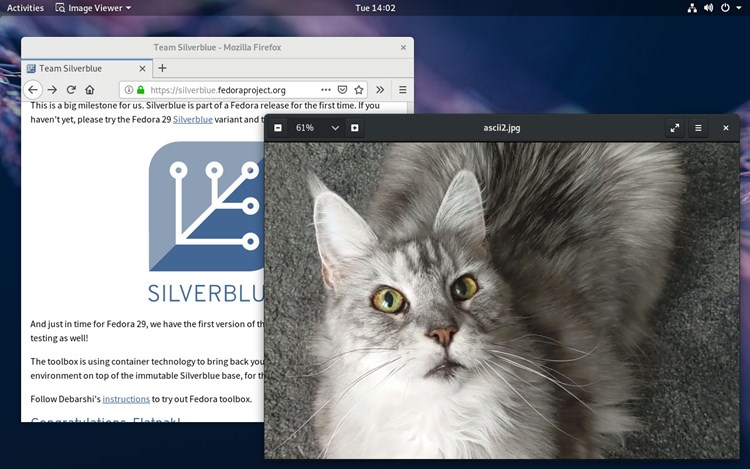Viewport: 750px width, 469px height.
Task: Follow the instructions link
Action: coord(126,399)
